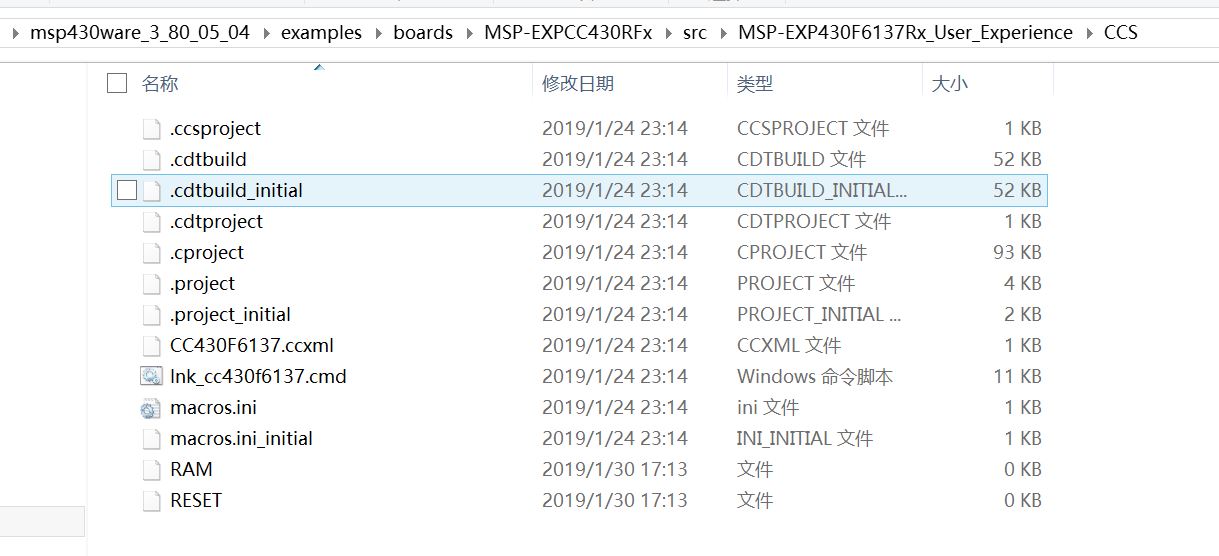Select the .cproject file name
The image size is (1219, 556).
[x=207, y=253]
